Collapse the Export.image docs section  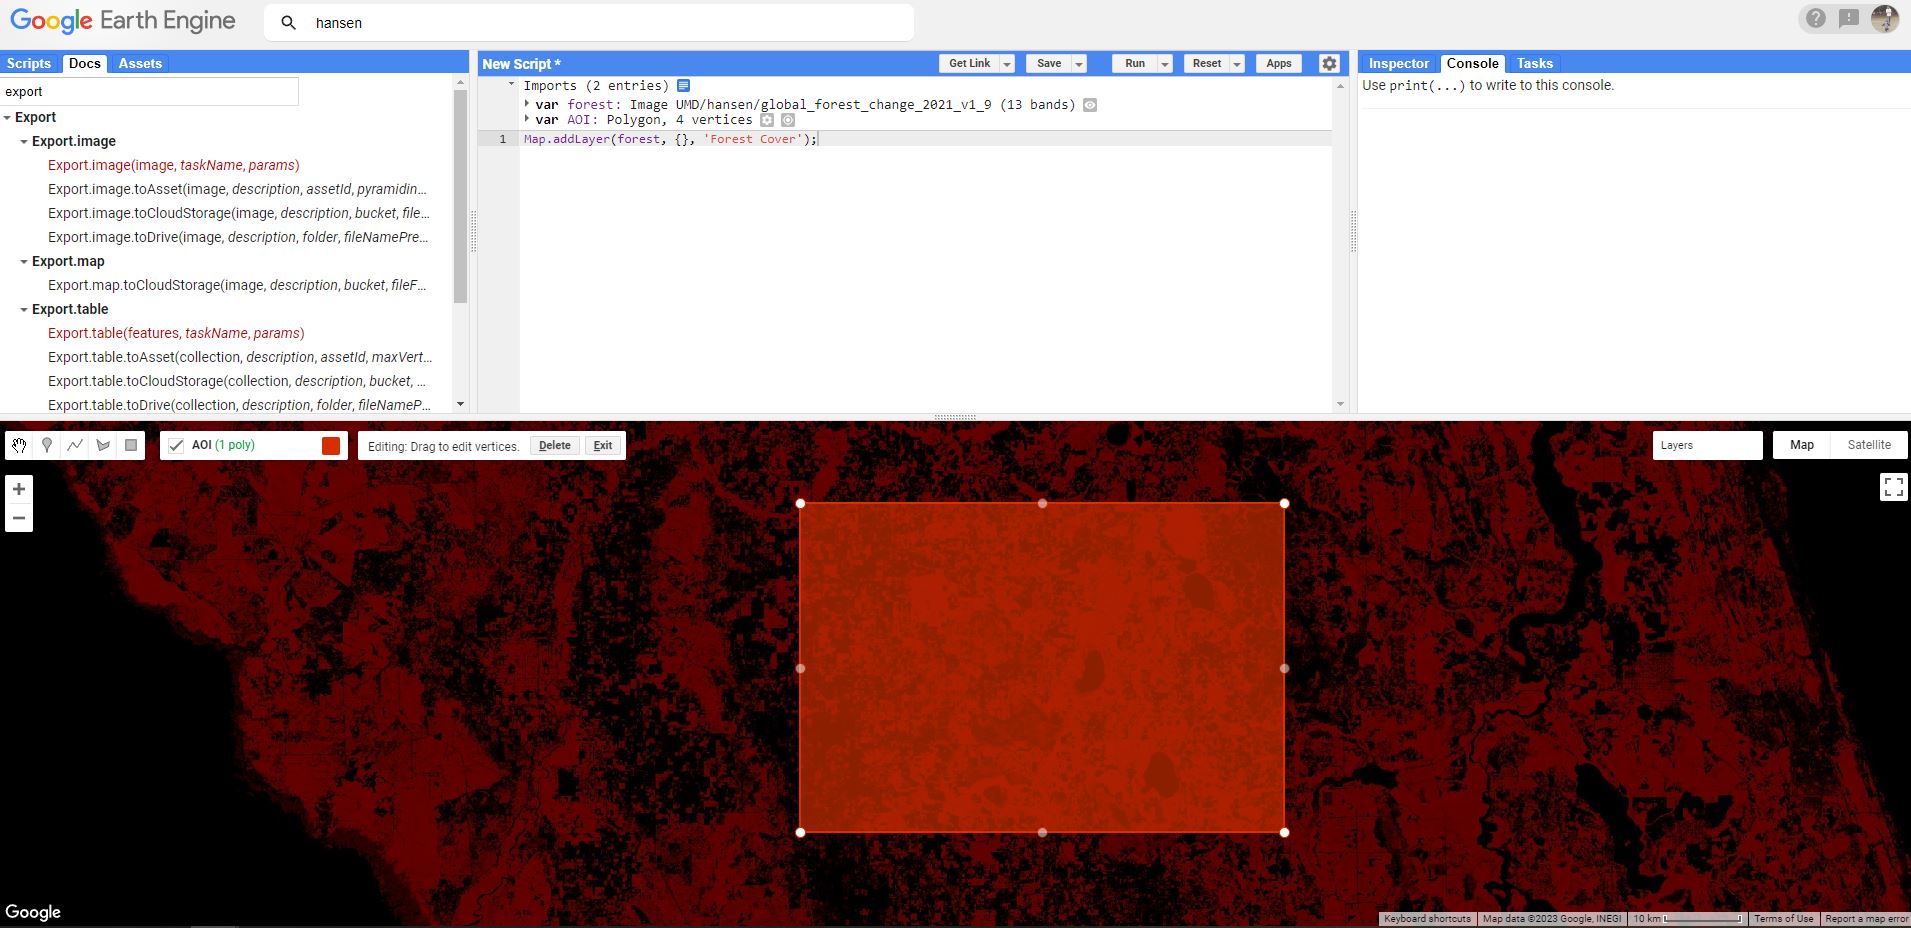click(24, 142)
